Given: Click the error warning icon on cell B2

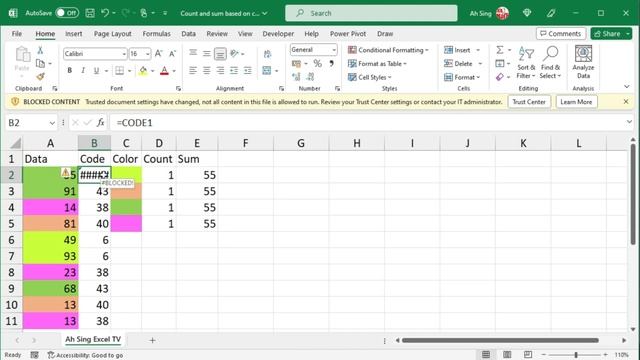Looking at the screenshot, I should (x=65, y=172).
